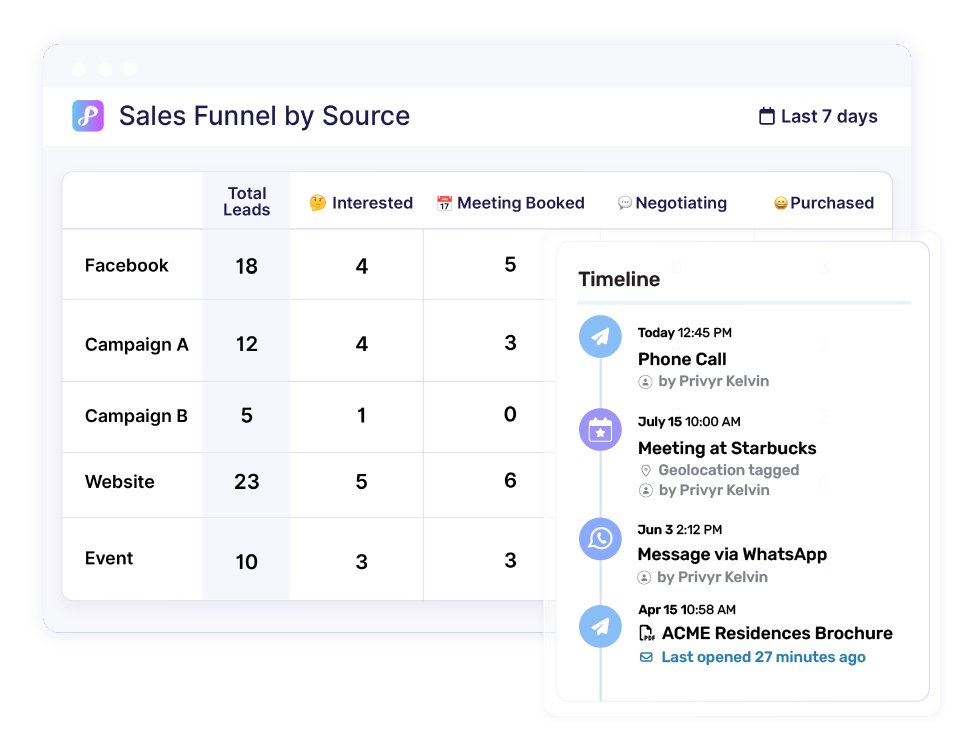Open the Message via WhatsApp entry
The width and height of the screenshot is (956, 731).
732,554
